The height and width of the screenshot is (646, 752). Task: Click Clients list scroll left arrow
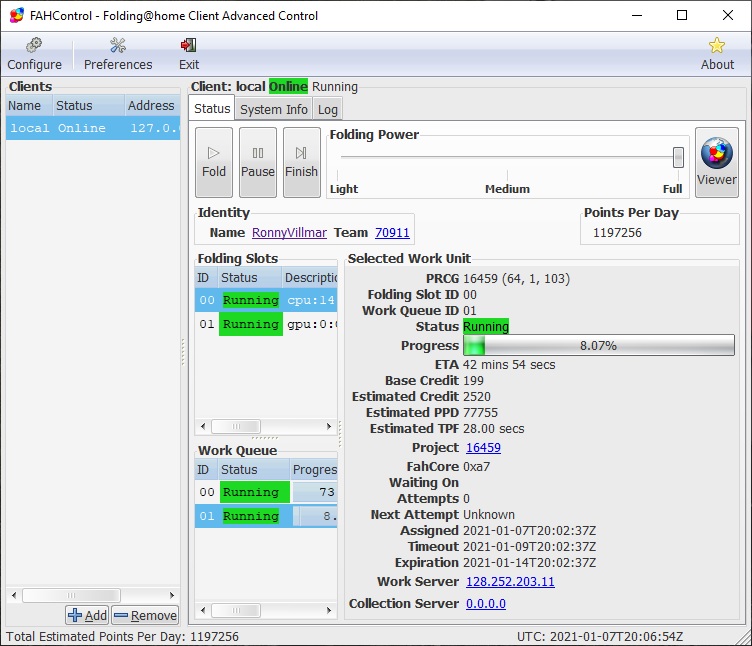tap(14, 595)
